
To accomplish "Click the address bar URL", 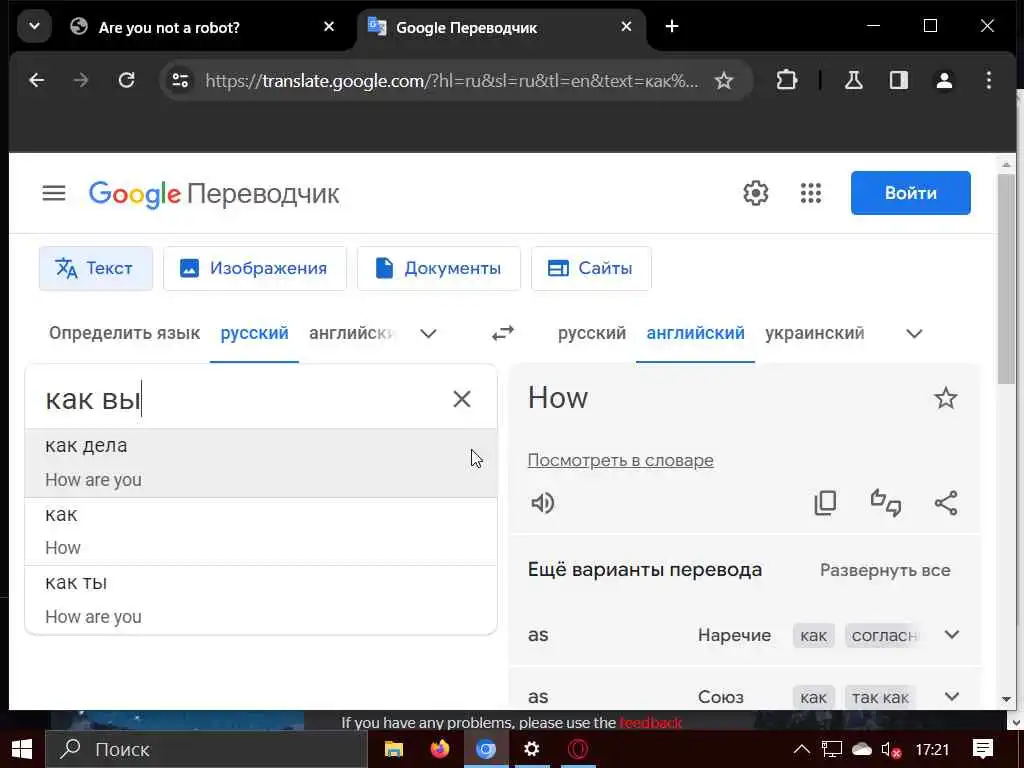I will point(451,80).
